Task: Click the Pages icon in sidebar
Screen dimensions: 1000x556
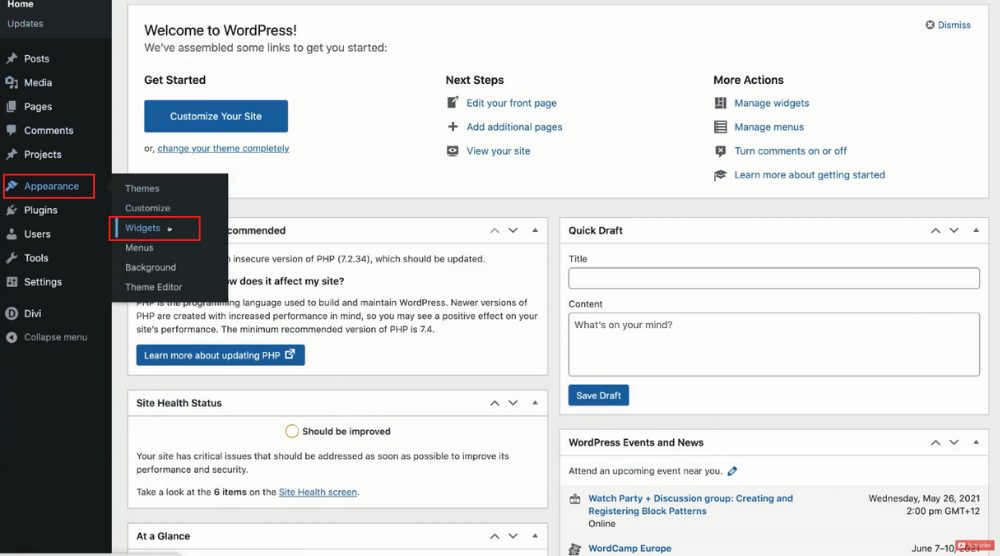Action: click(11, 106)
